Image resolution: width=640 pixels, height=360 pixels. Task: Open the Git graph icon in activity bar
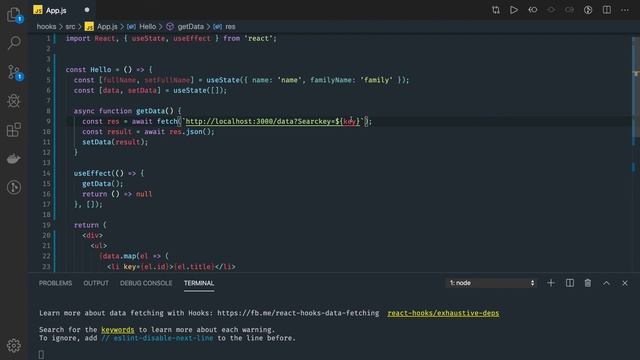pyautogui.click(x=14, y=187)
